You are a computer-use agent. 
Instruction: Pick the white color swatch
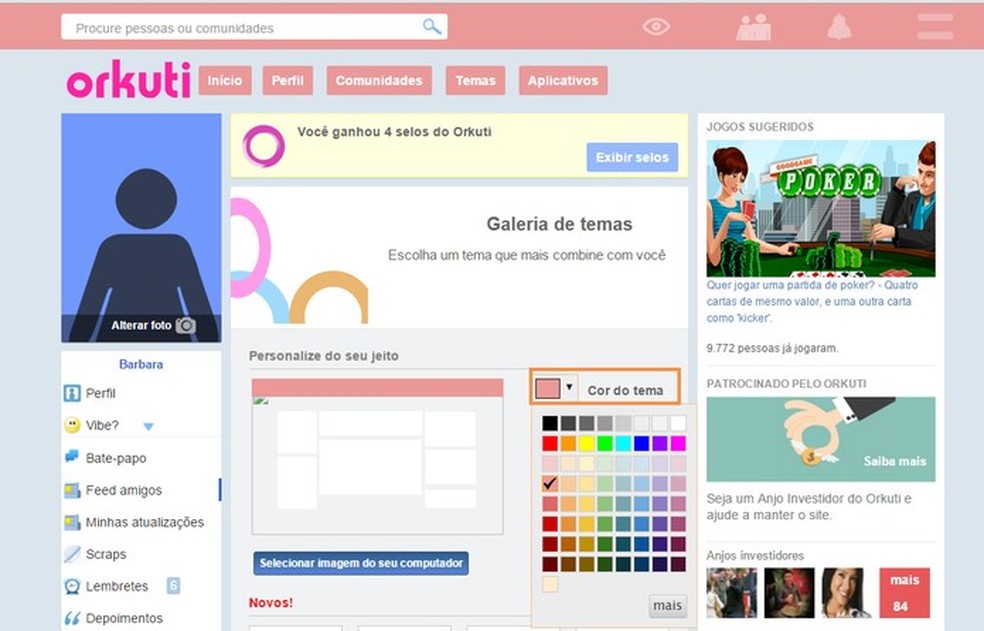pyautogui.click(x=678, y=423)
